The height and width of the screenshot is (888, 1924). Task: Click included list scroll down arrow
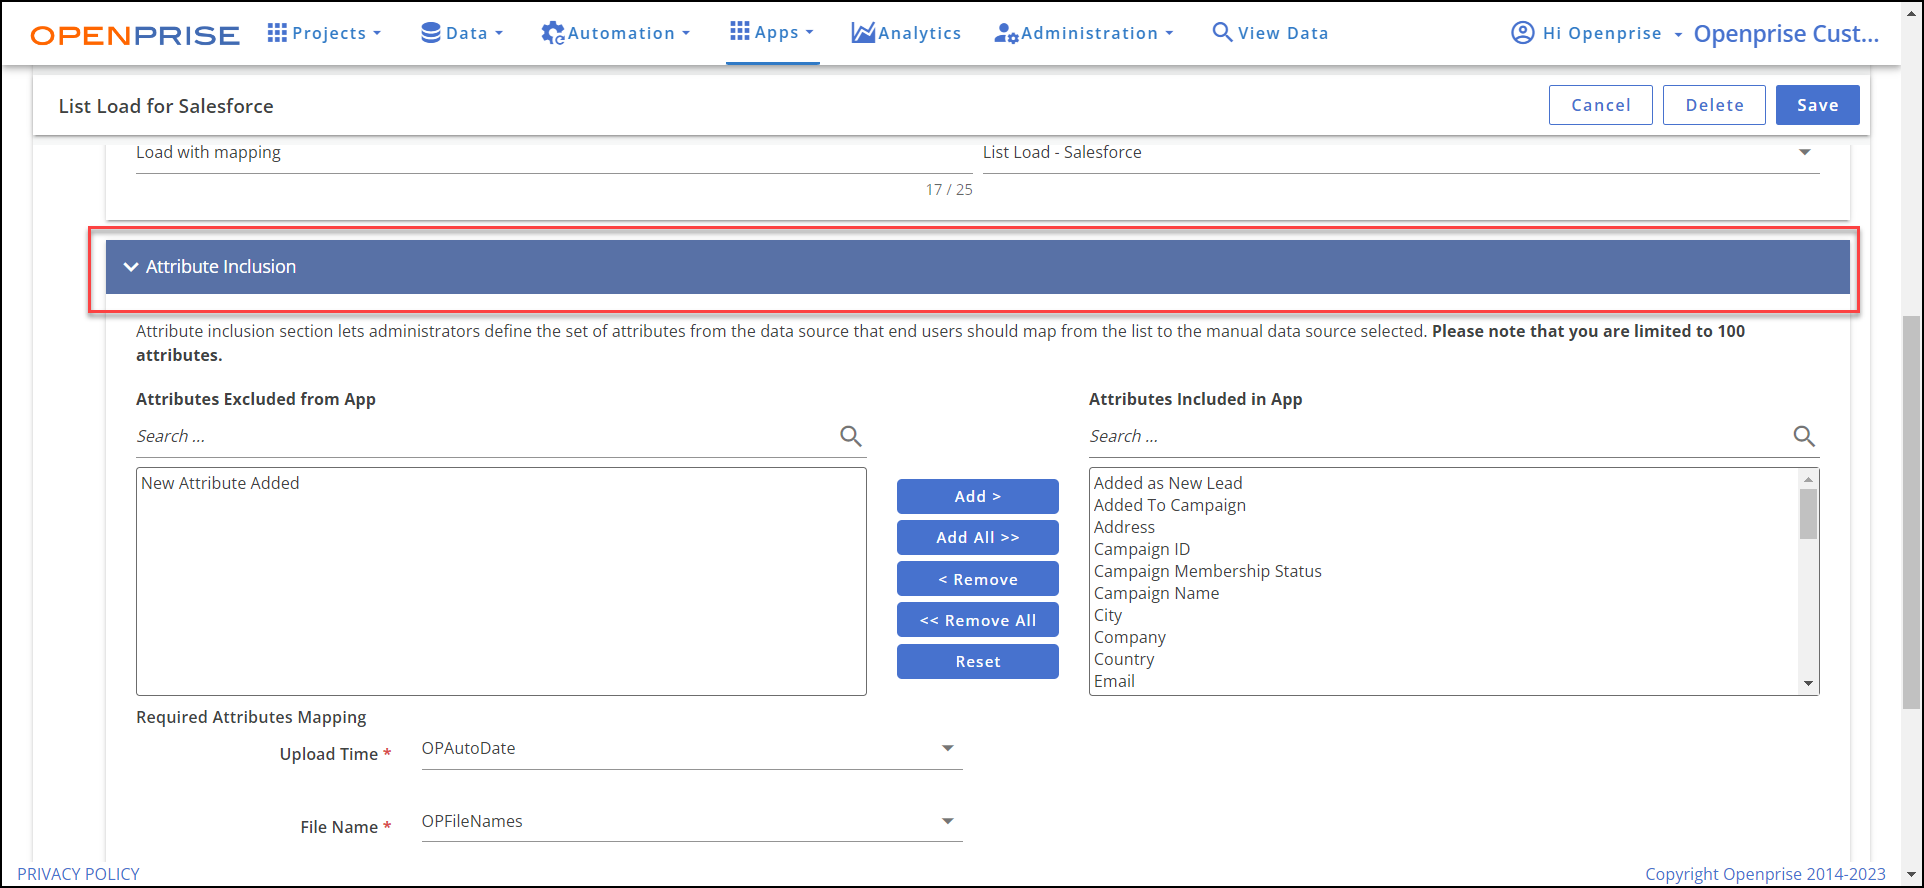[x=1808, y=684]
